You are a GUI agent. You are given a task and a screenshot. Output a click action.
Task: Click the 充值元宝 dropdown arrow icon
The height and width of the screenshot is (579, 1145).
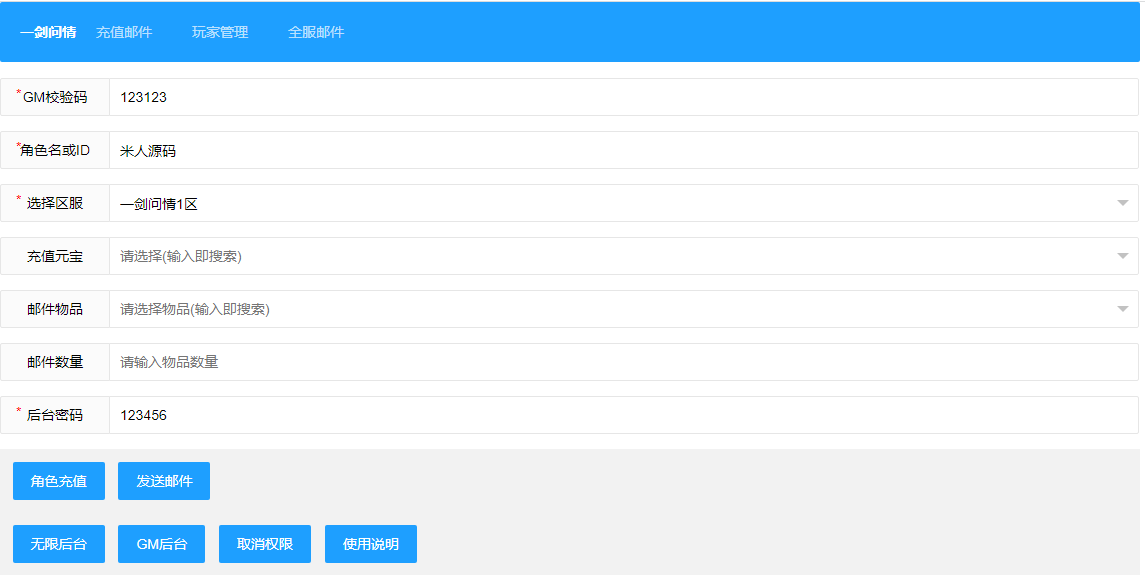[1122, 256]
